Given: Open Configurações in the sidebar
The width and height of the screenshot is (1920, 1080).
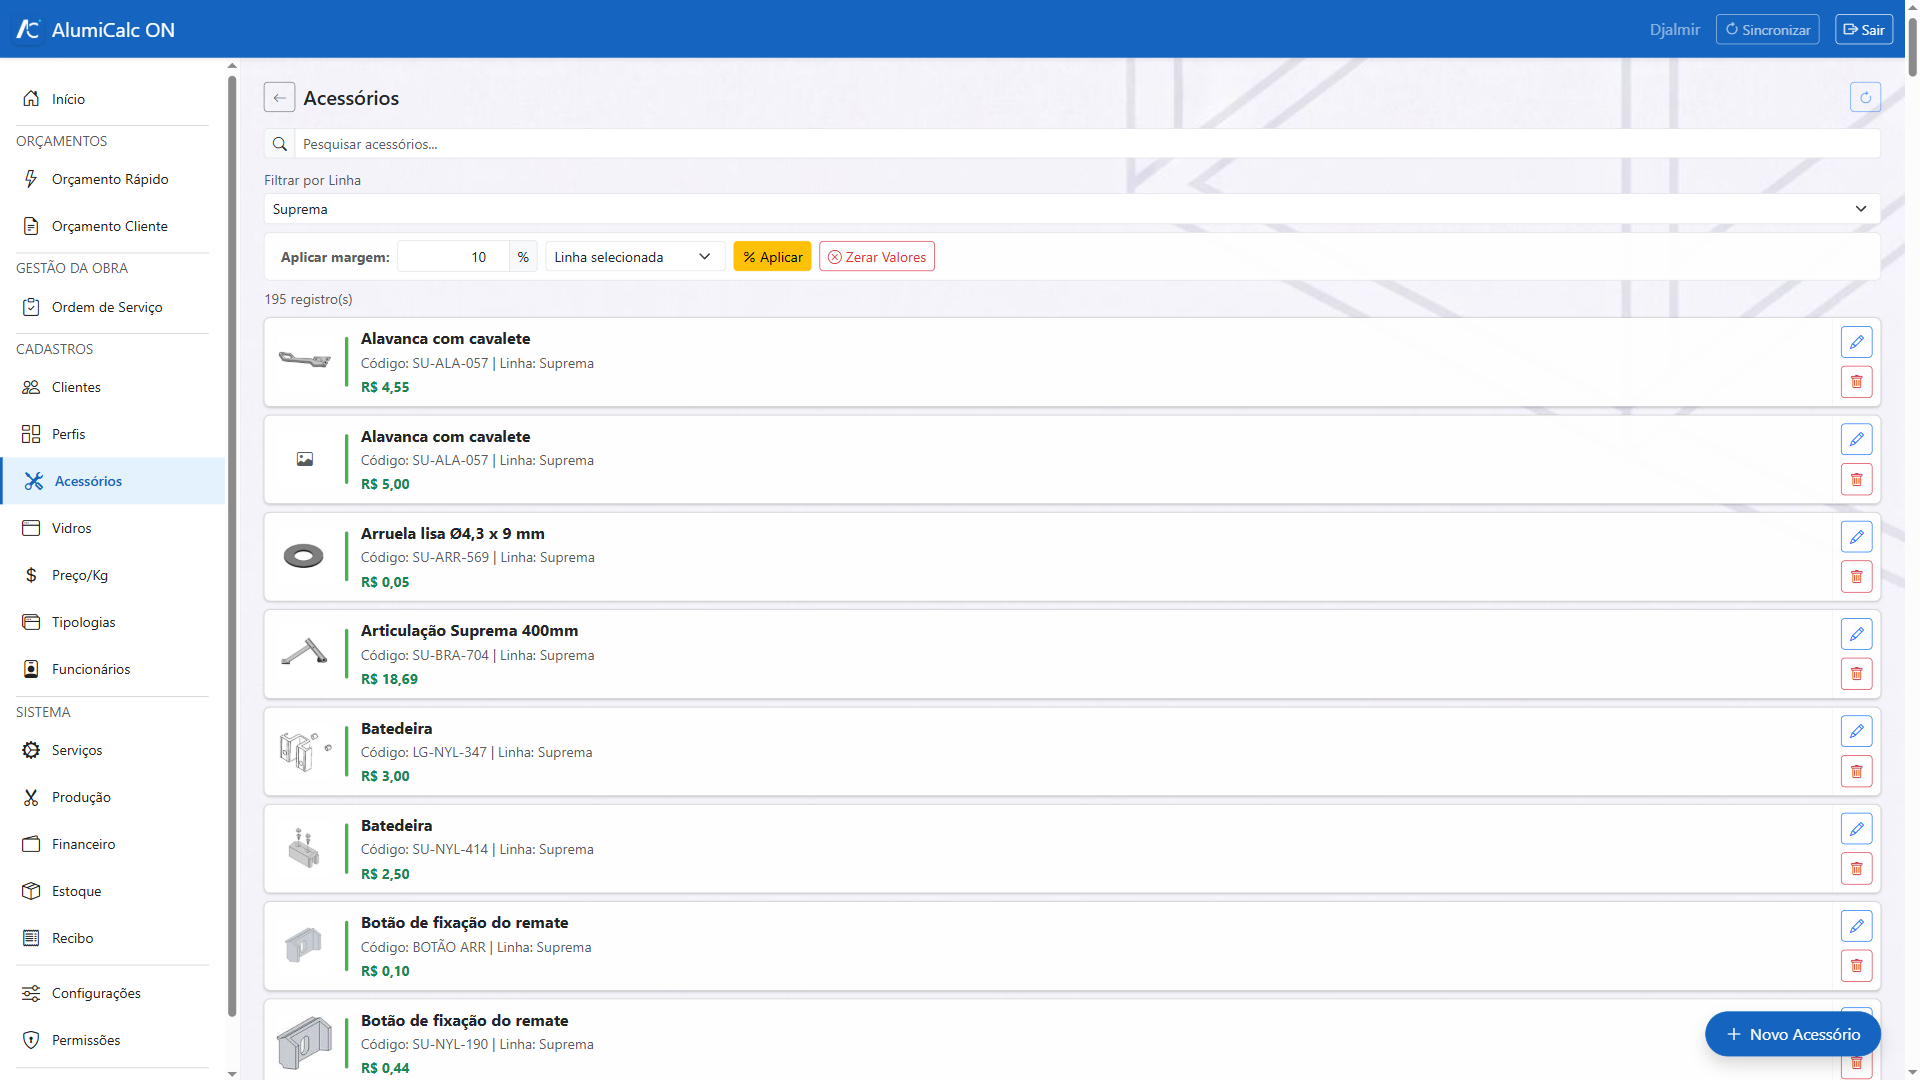Looking at the screenshot, I should tap(113, 993).
